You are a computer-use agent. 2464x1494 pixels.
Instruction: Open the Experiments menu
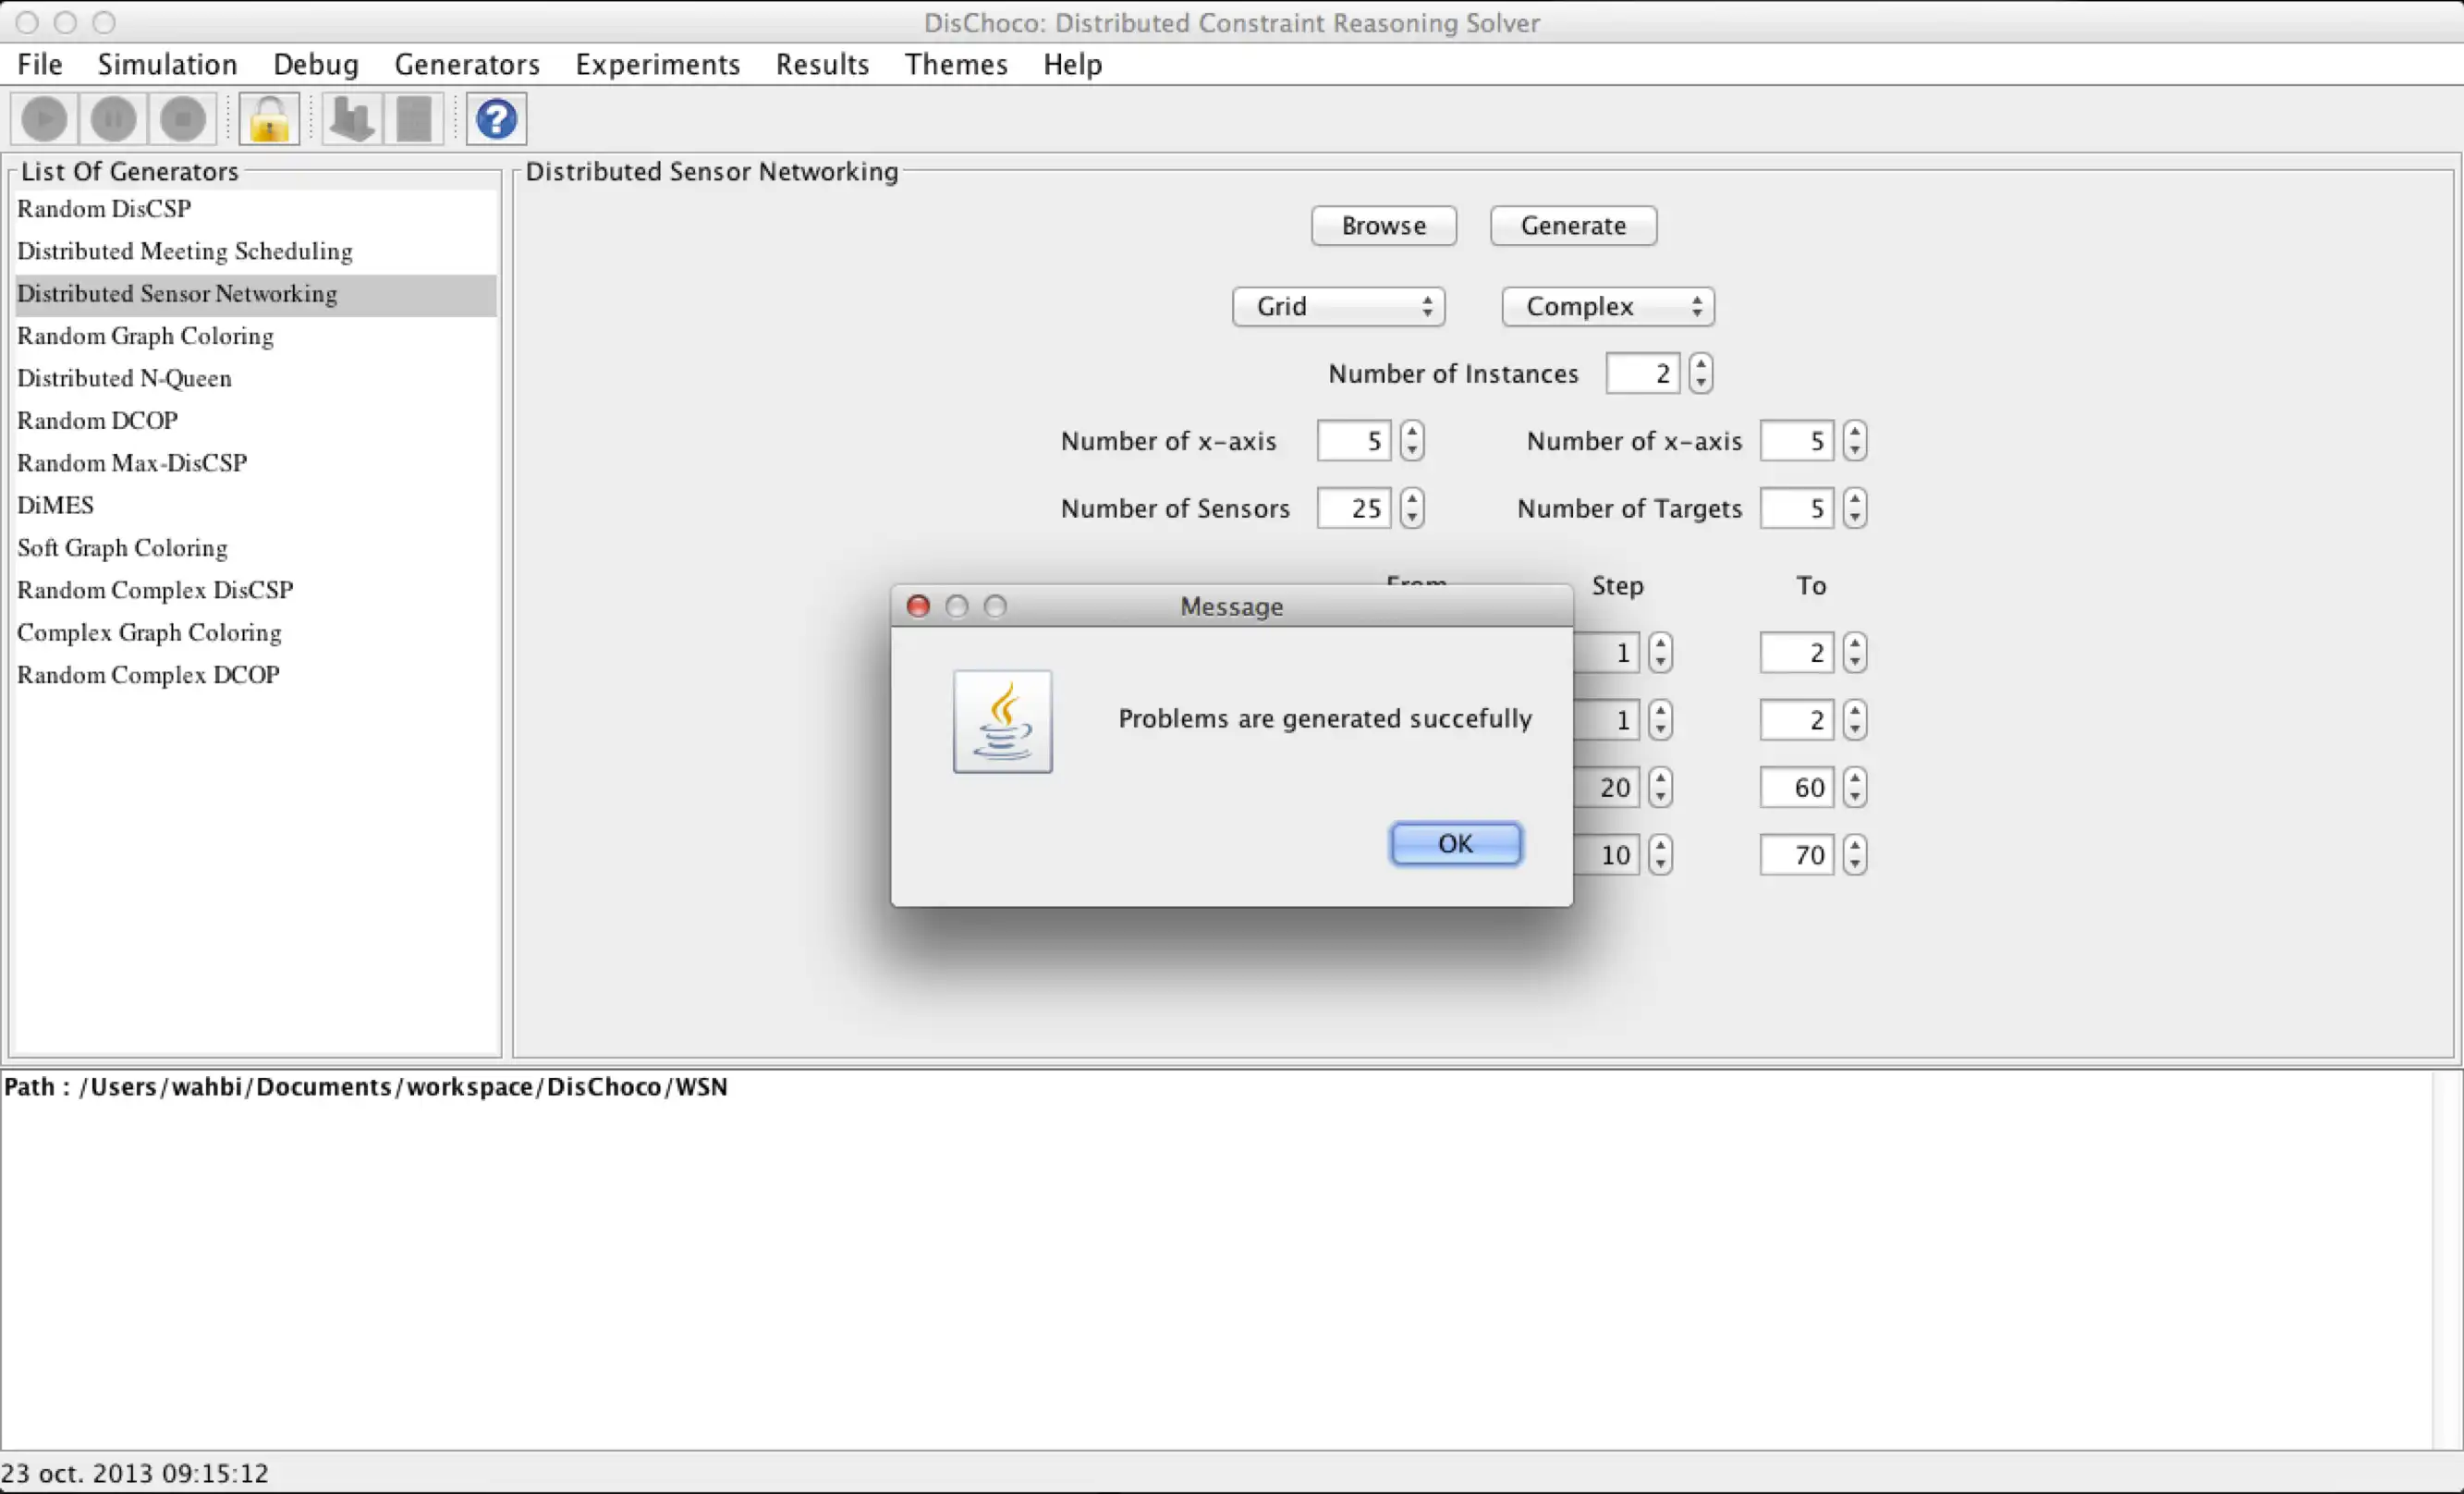[657, 64]
